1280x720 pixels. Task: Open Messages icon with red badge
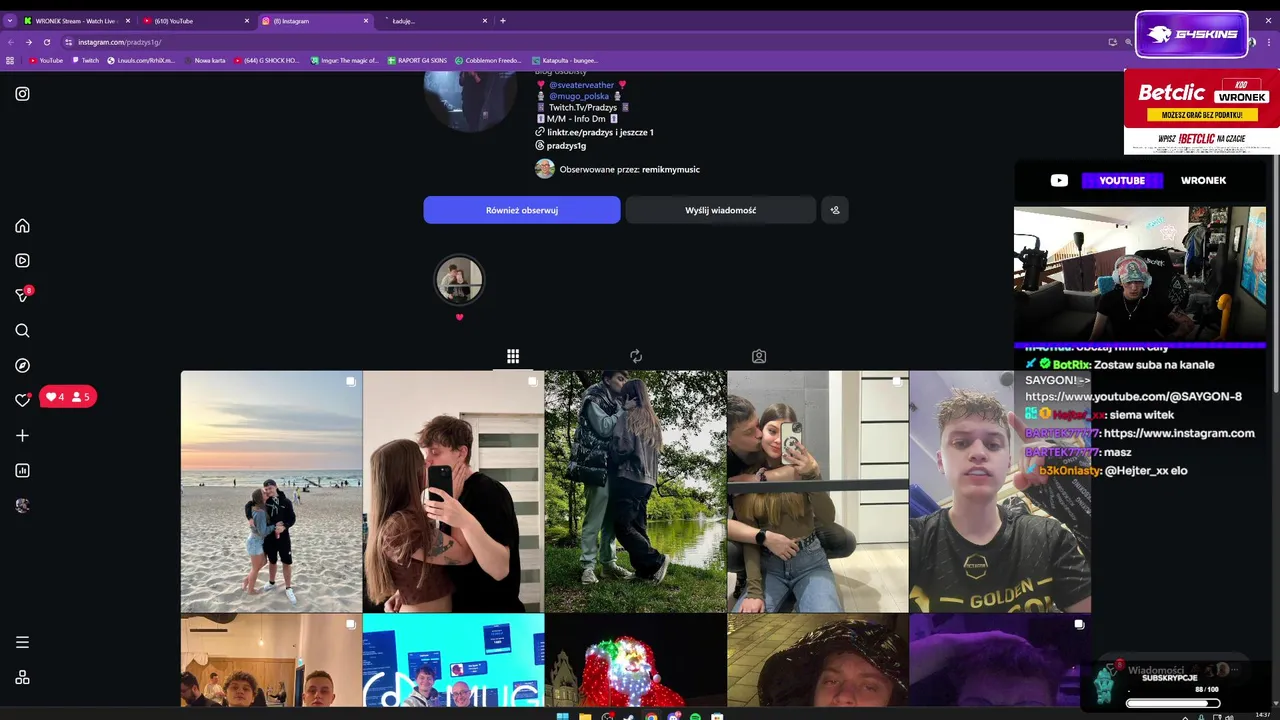pyautogui.click(x=22, y=295)
